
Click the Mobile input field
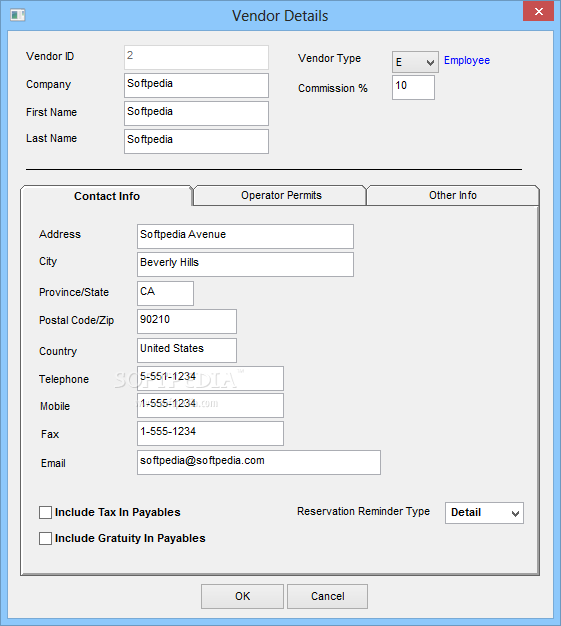click(x=210, y=406)
